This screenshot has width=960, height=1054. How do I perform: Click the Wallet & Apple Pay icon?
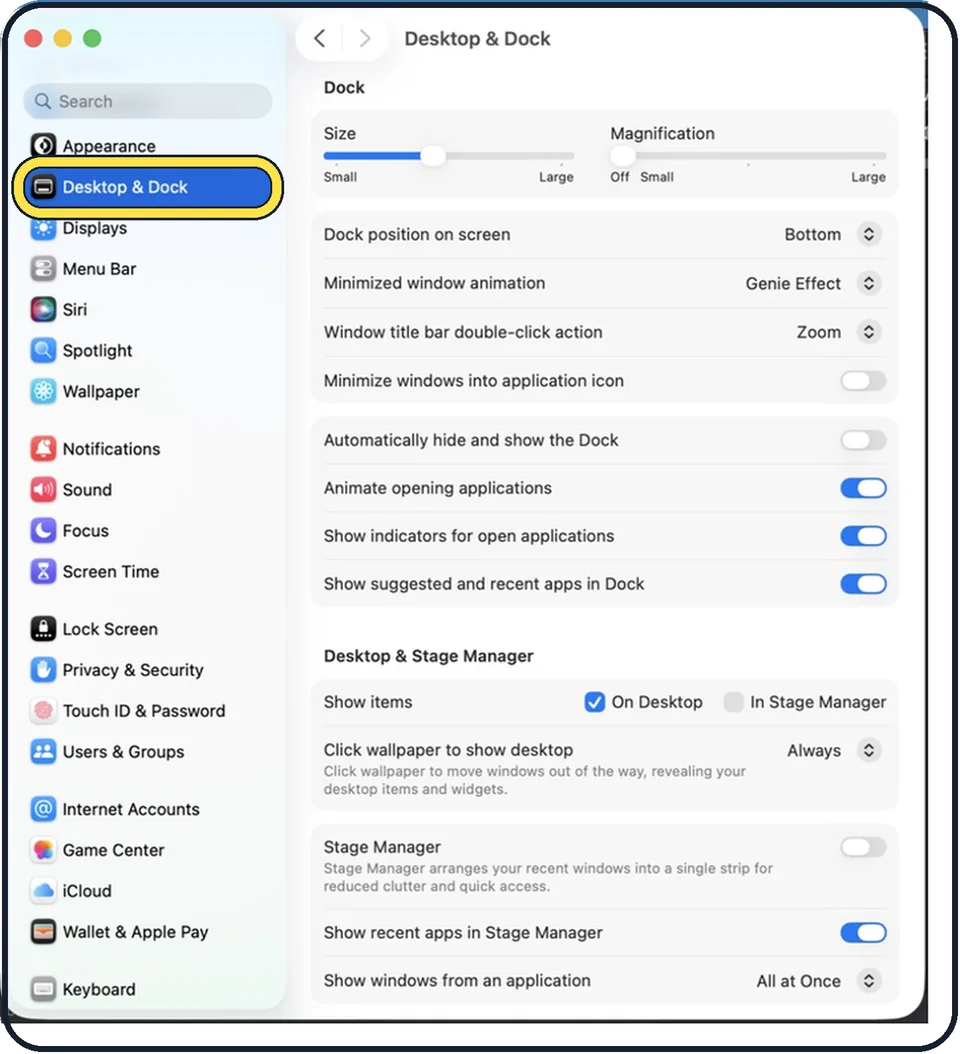[x=44, y=932]
